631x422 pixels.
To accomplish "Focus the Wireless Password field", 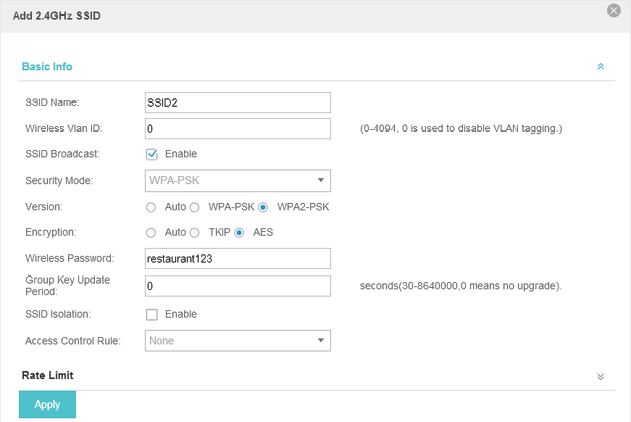I will 238,258.
